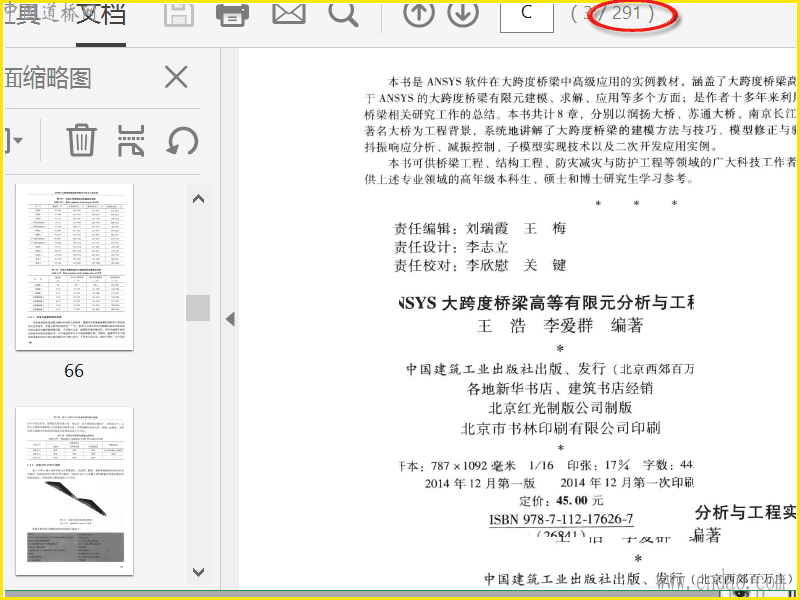
Task: Click the thumbnail scrollbar down arrow
Action: point(198,572)
